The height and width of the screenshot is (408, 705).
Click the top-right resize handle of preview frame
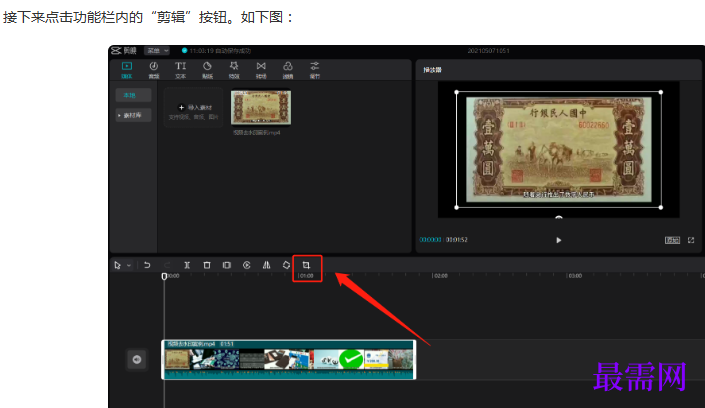[x=660, y=92]
